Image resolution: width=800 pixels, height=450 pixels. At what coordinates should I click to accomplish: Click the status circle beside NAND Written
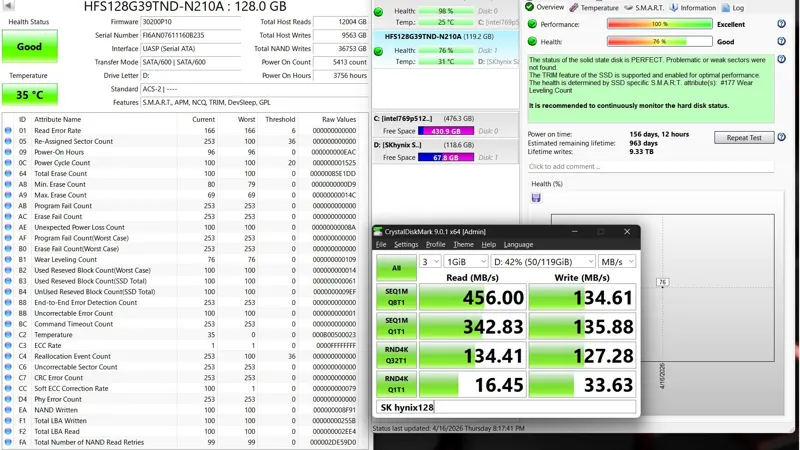8,410
